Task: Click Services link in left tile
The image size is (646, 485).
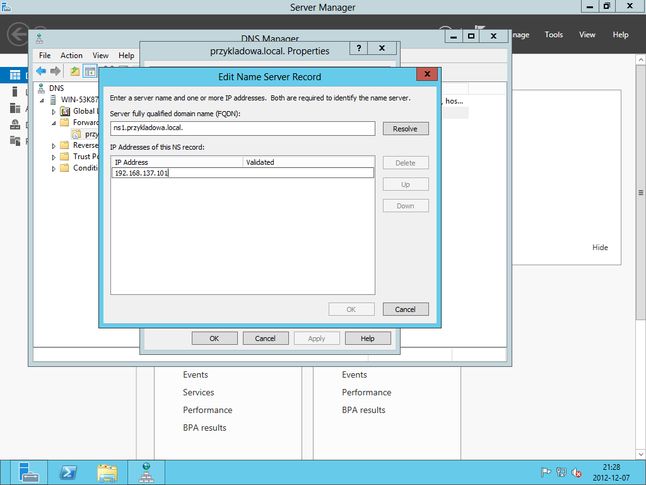Action: 198,392
